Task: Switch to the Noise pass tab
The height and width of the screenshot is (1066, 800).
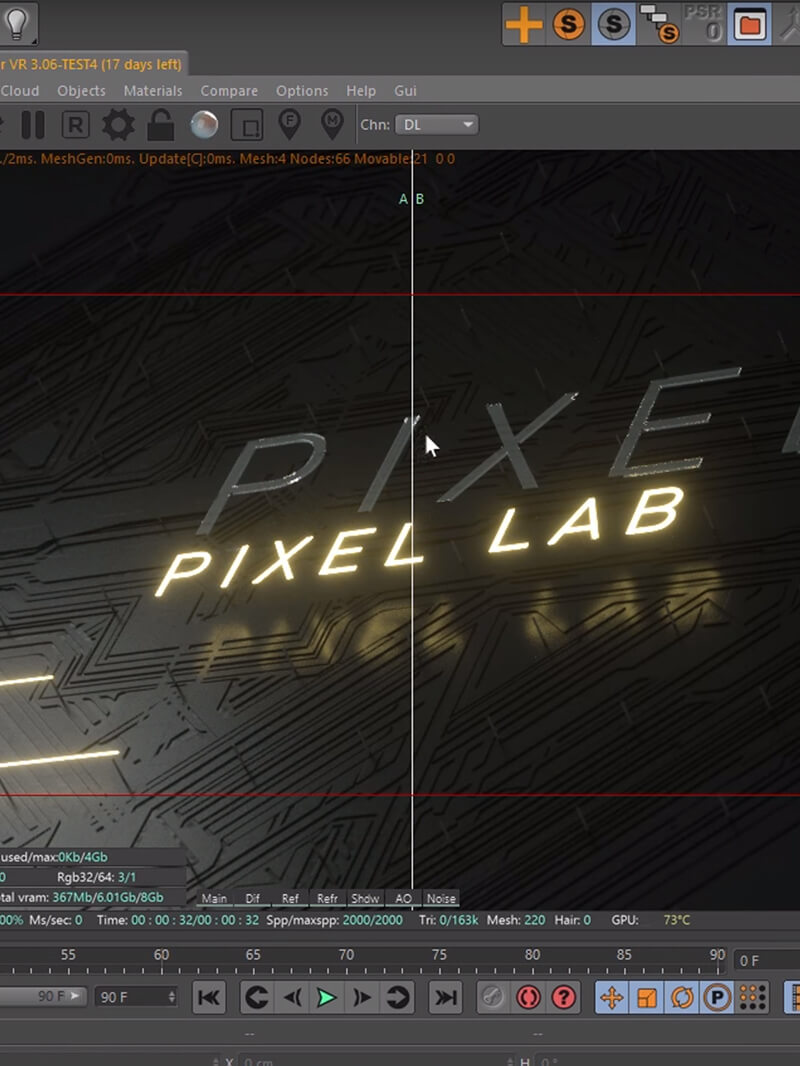Action: click(441, 898)
